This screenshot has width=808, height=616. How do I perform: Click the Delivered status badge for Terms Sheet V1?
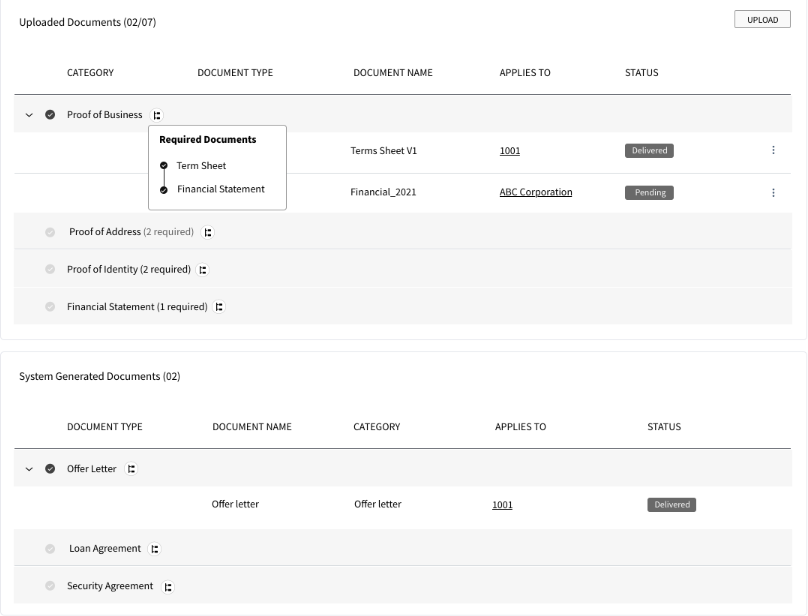coord(649,151)
